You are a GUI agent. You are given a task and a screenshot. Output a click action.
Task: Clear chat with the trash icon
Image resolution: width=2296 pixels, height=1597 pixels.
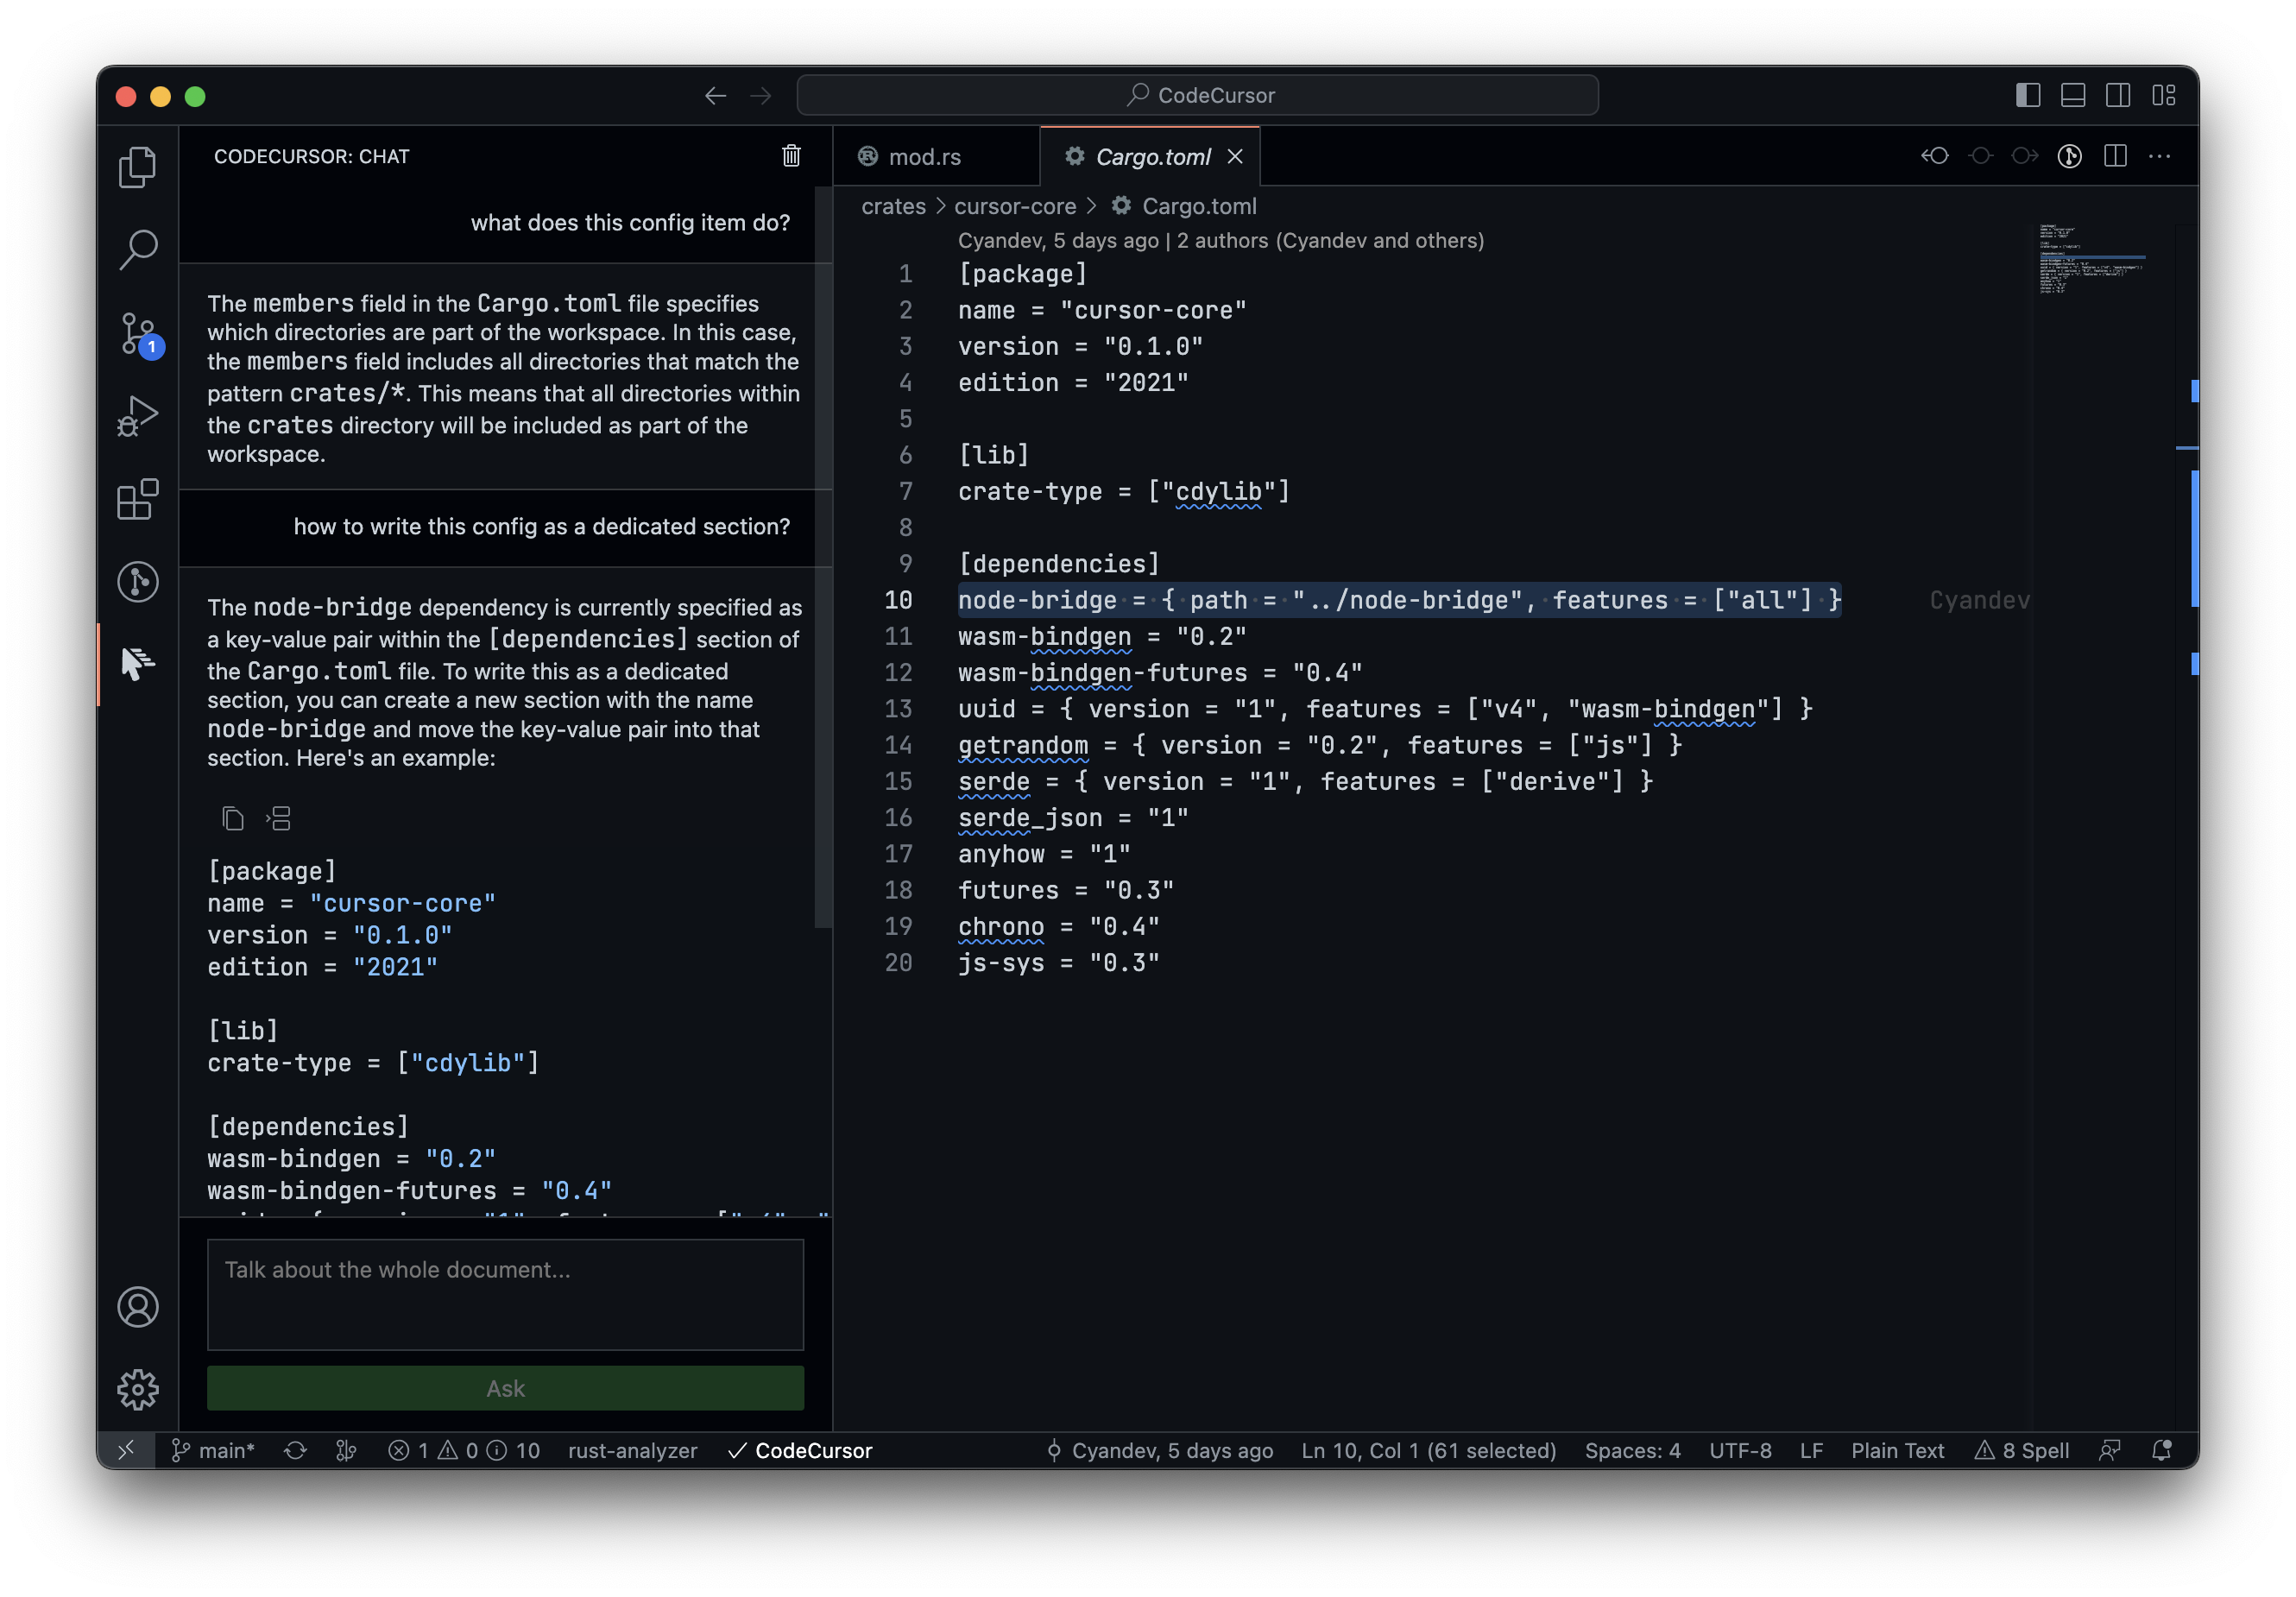point(791,156)
